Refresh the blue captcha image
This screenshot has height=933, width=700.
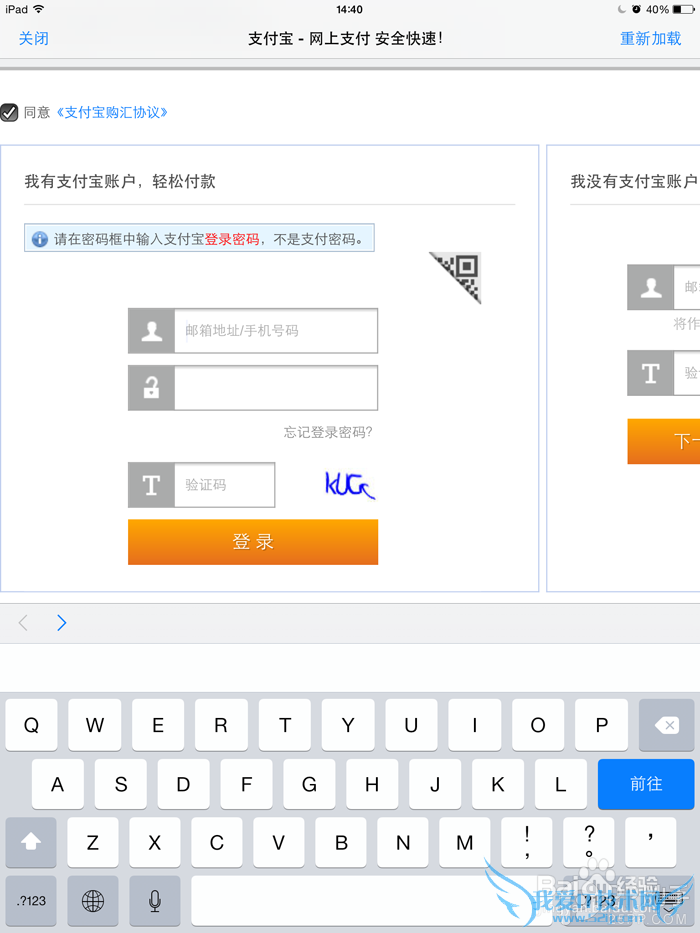pos(350,485)
